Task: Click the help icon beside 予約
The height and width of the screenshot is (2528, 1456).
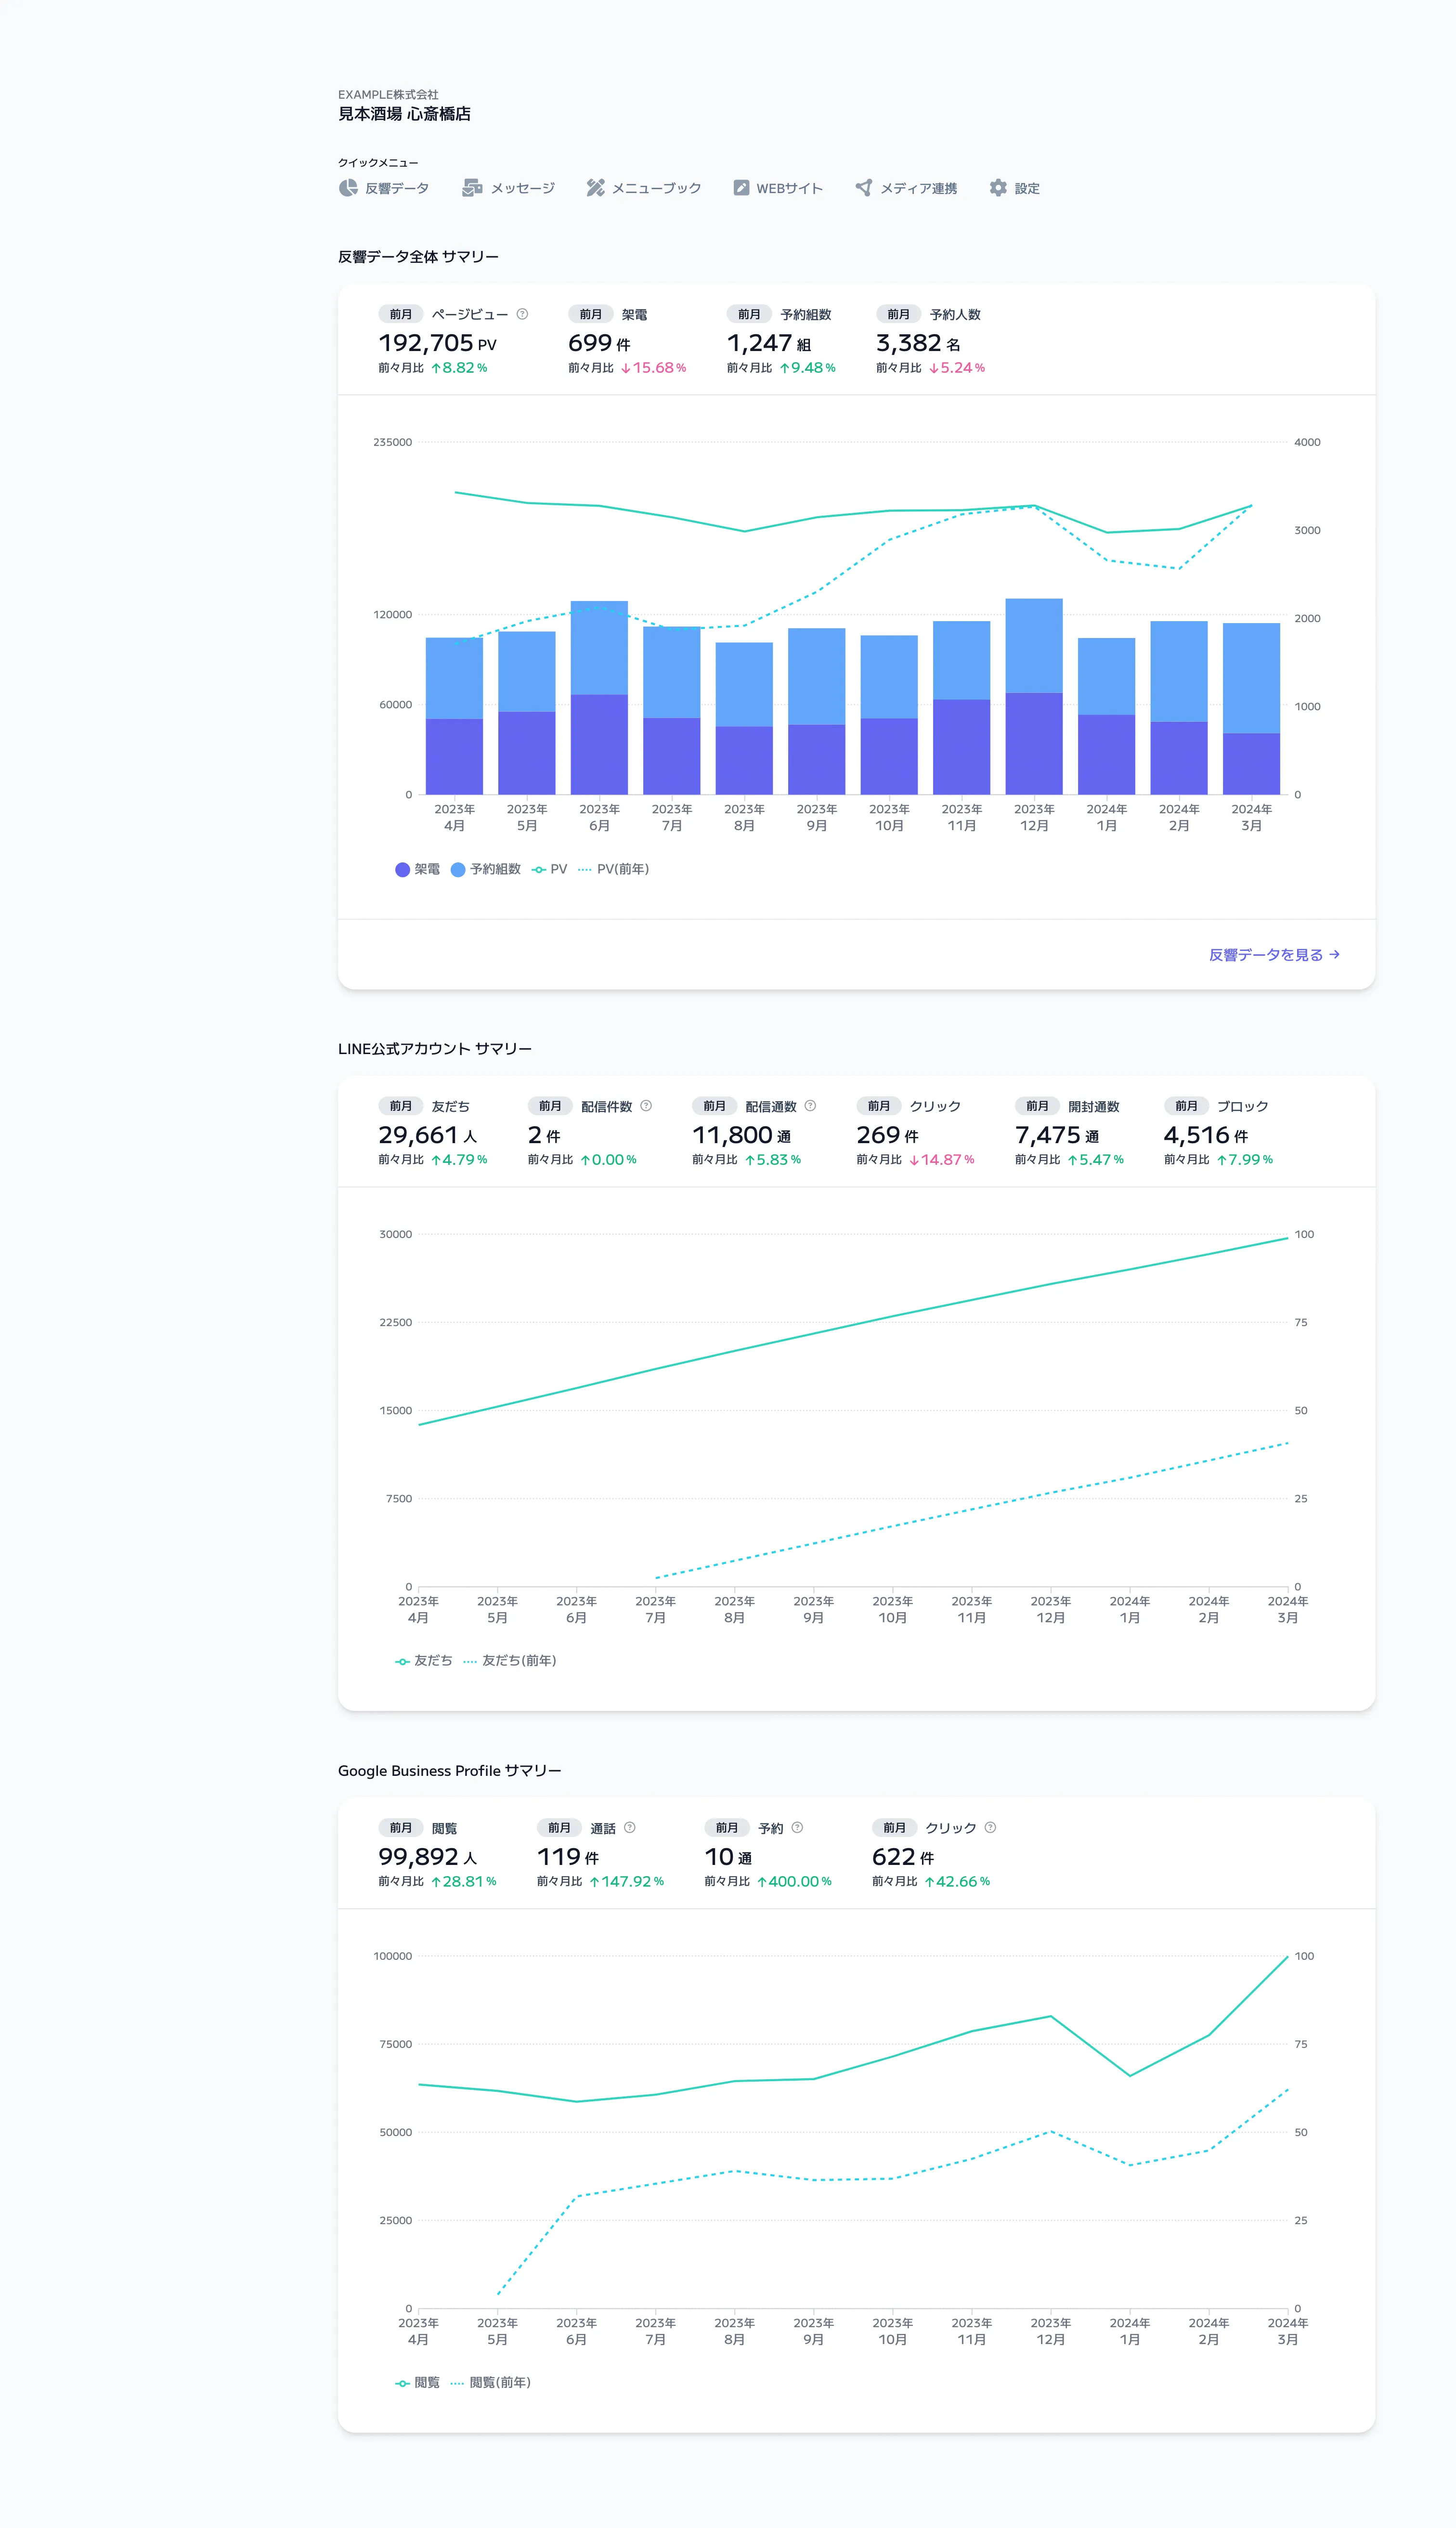Action: tap(797, 1827)
